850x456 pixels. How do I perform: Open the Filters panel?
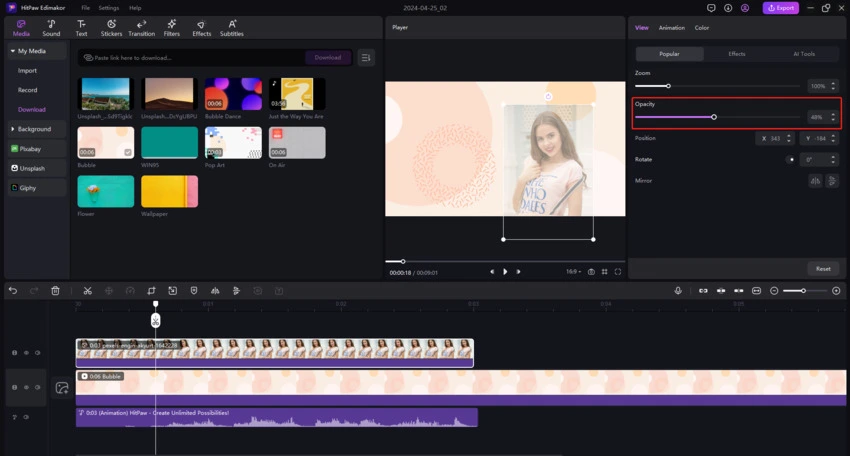172,27
